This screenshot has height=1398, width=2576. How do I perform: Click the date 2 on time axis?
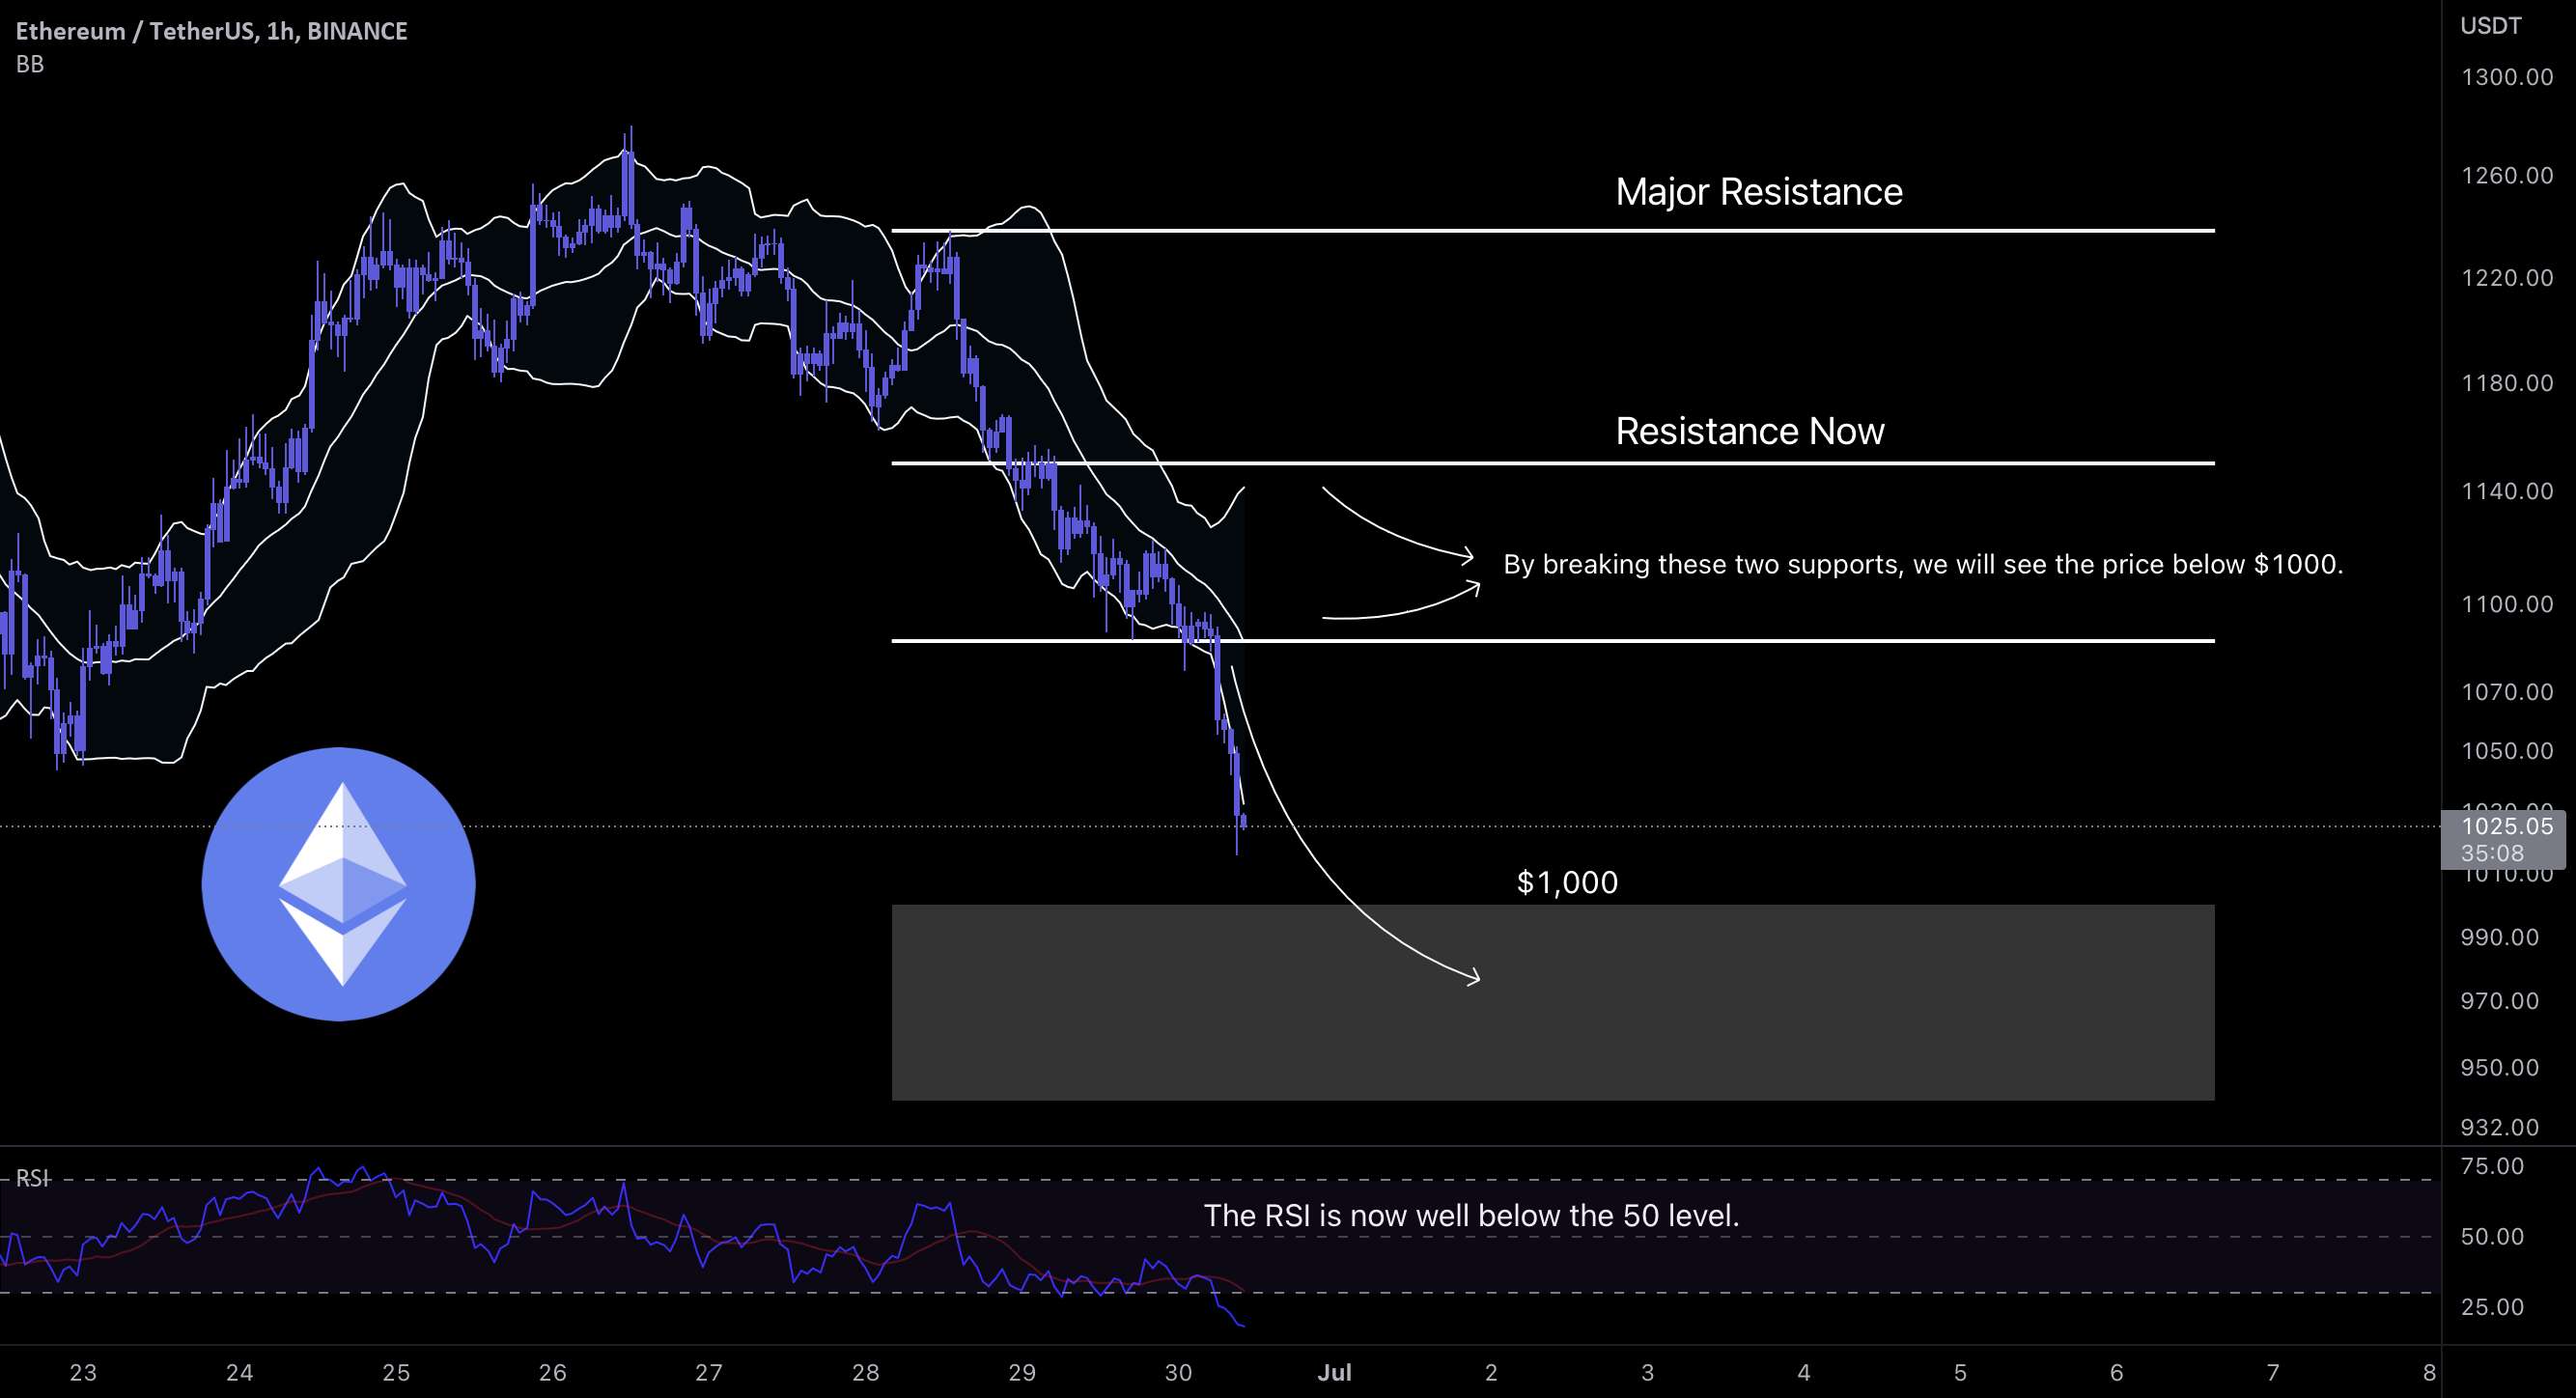click(1491, 1372)
